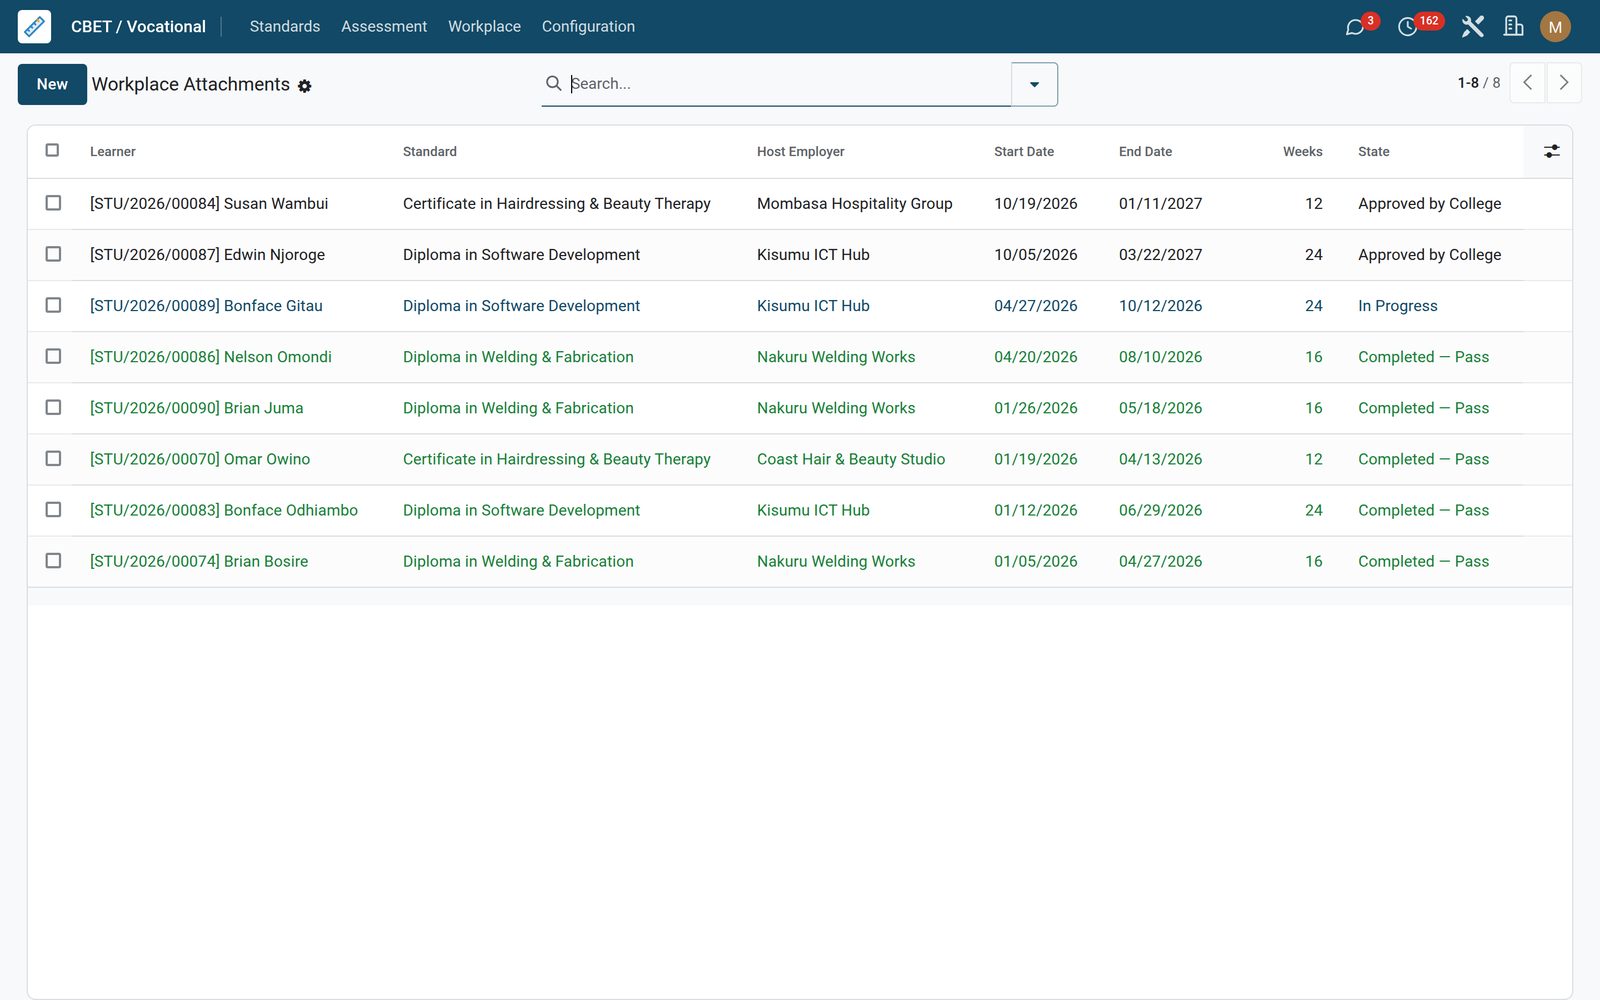Go to the next page arrow
This screenshot has width=1600, height=1000.
(x=1564, y=83)
